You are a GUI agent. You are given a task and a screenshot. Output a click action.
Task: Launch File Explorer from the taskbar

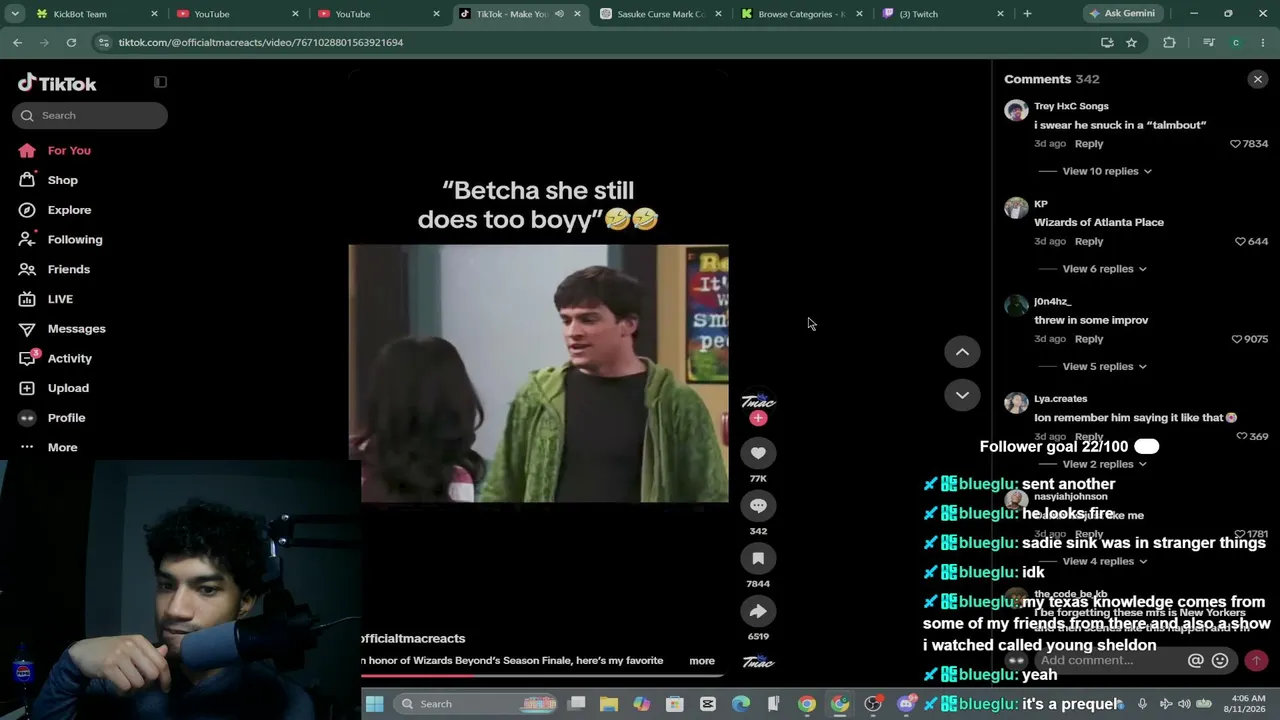pyautogui.click(x=609, y=704)
